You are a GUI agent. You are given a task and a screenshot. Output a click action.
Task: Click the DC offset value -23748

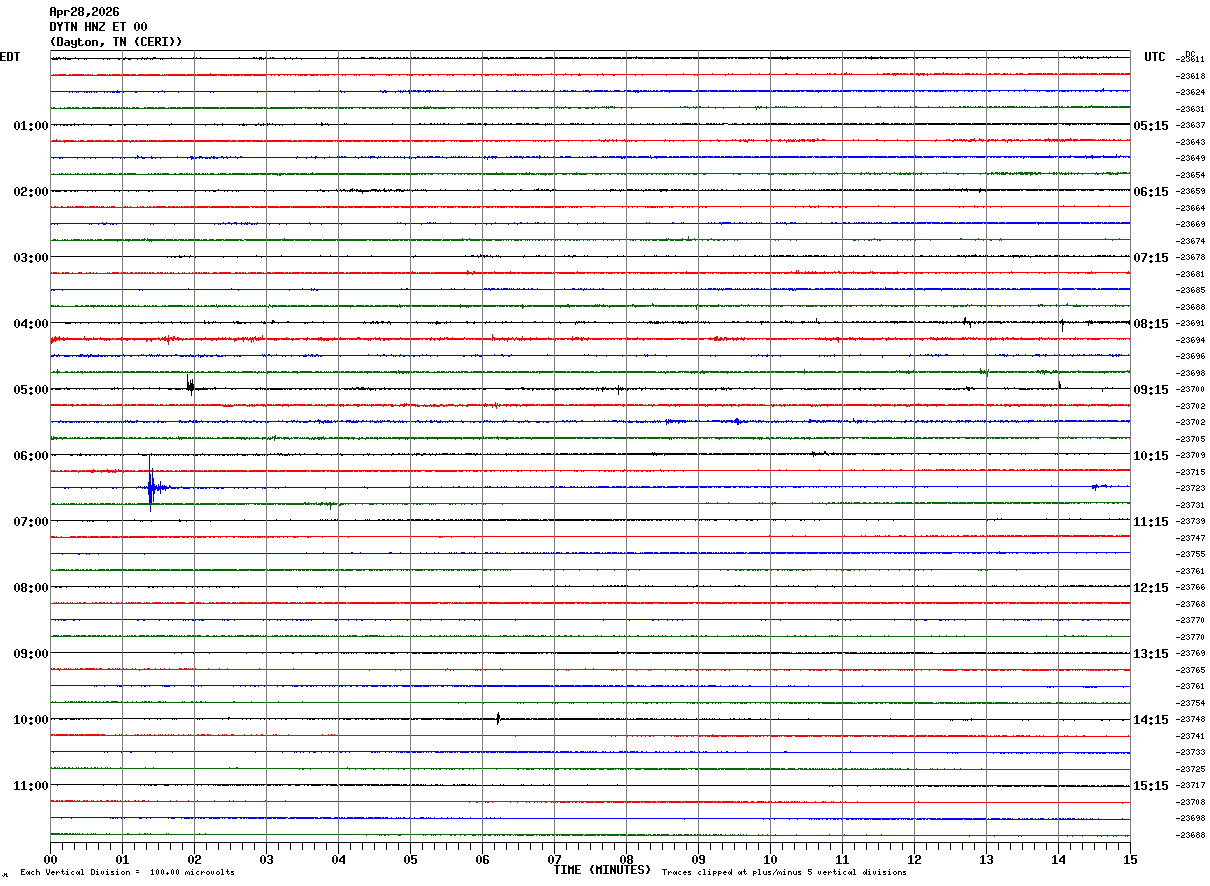pos(1190,720)
